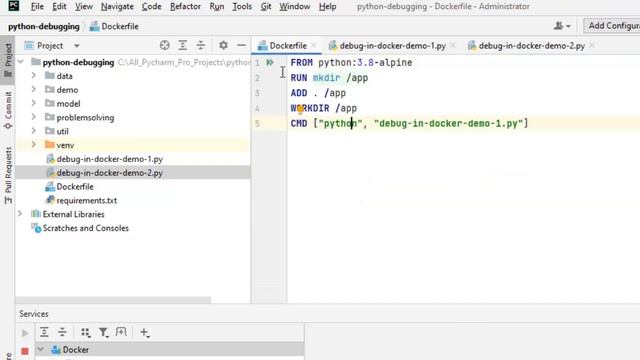
Task: Expand the venv folder
Action: 33,145
